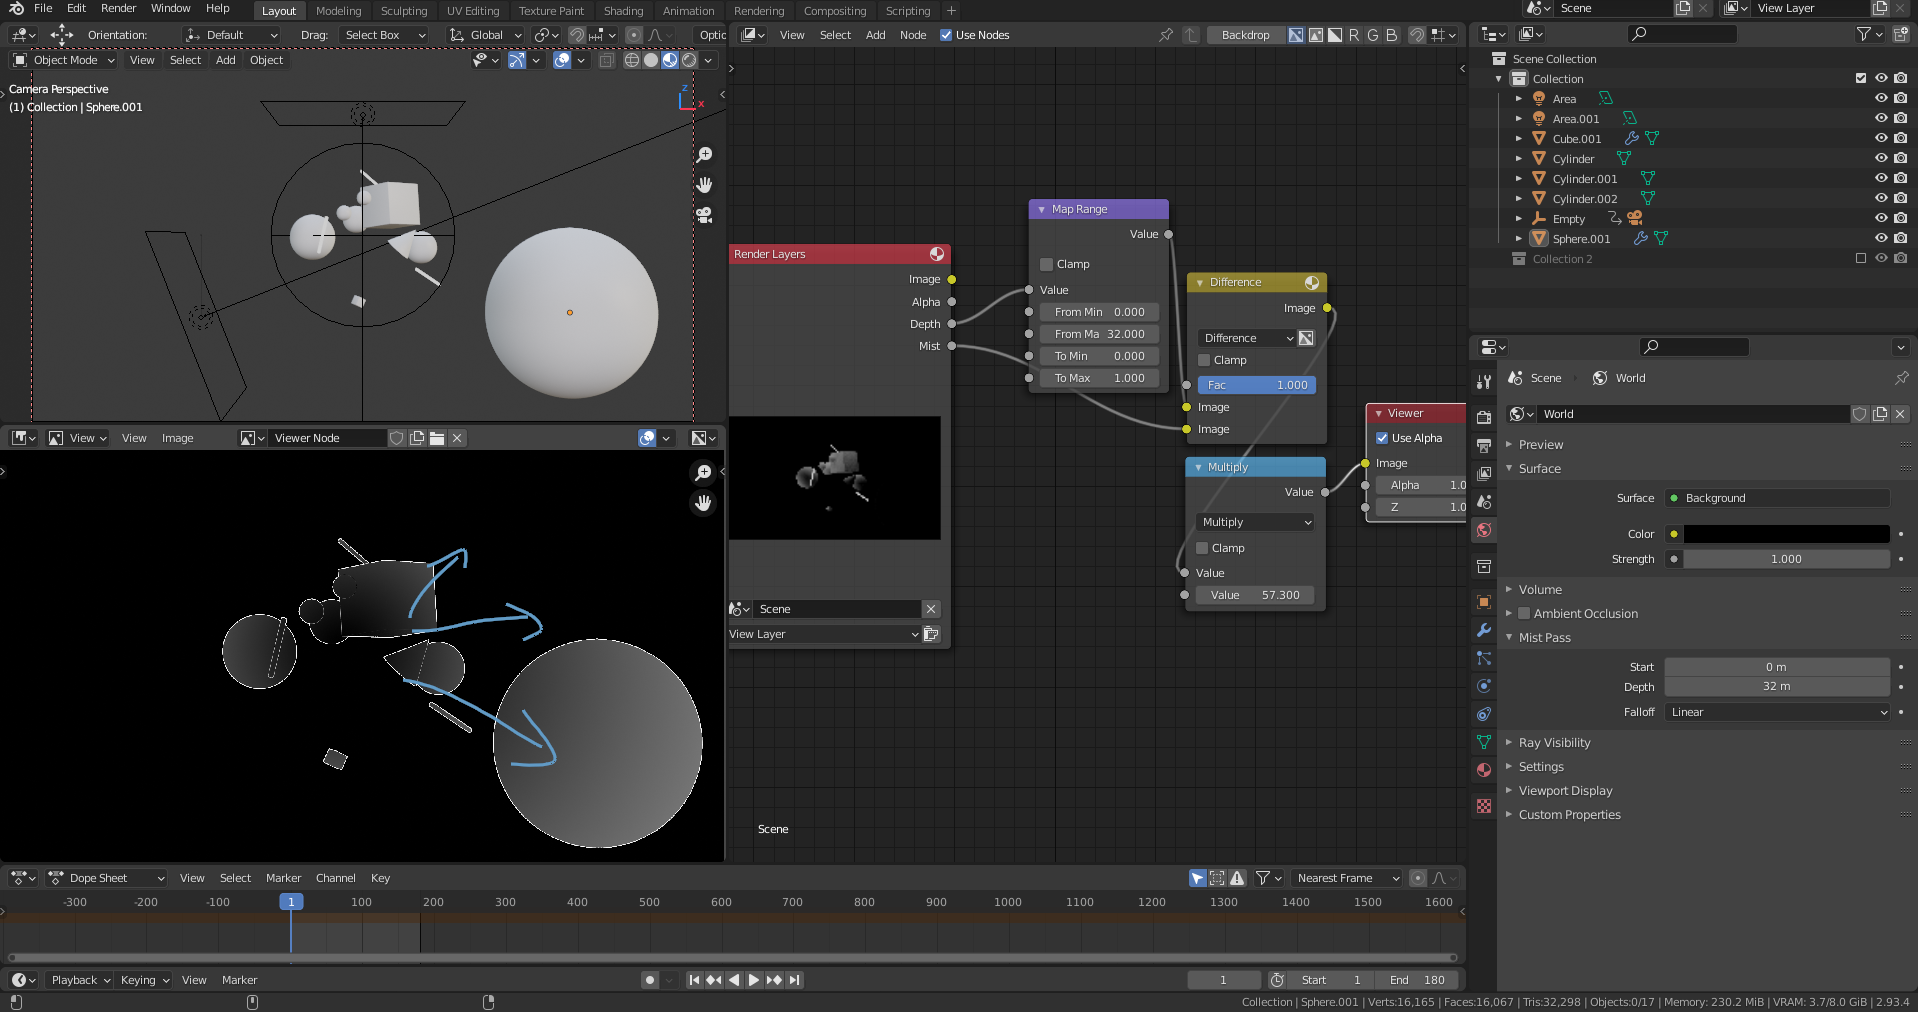Switch to the Compositing workspace tab
This screenshot has width=1918, height=1012.
tap(834, 11)
